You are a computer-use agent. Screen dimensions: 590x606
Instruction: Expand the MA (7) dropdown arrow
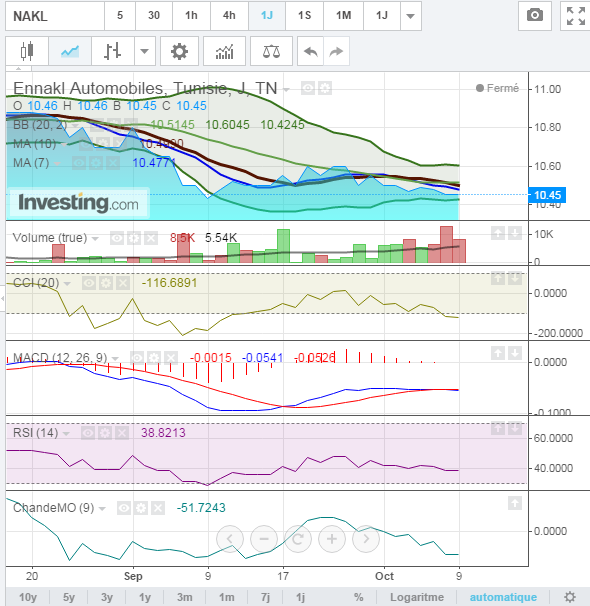(57, 164)
